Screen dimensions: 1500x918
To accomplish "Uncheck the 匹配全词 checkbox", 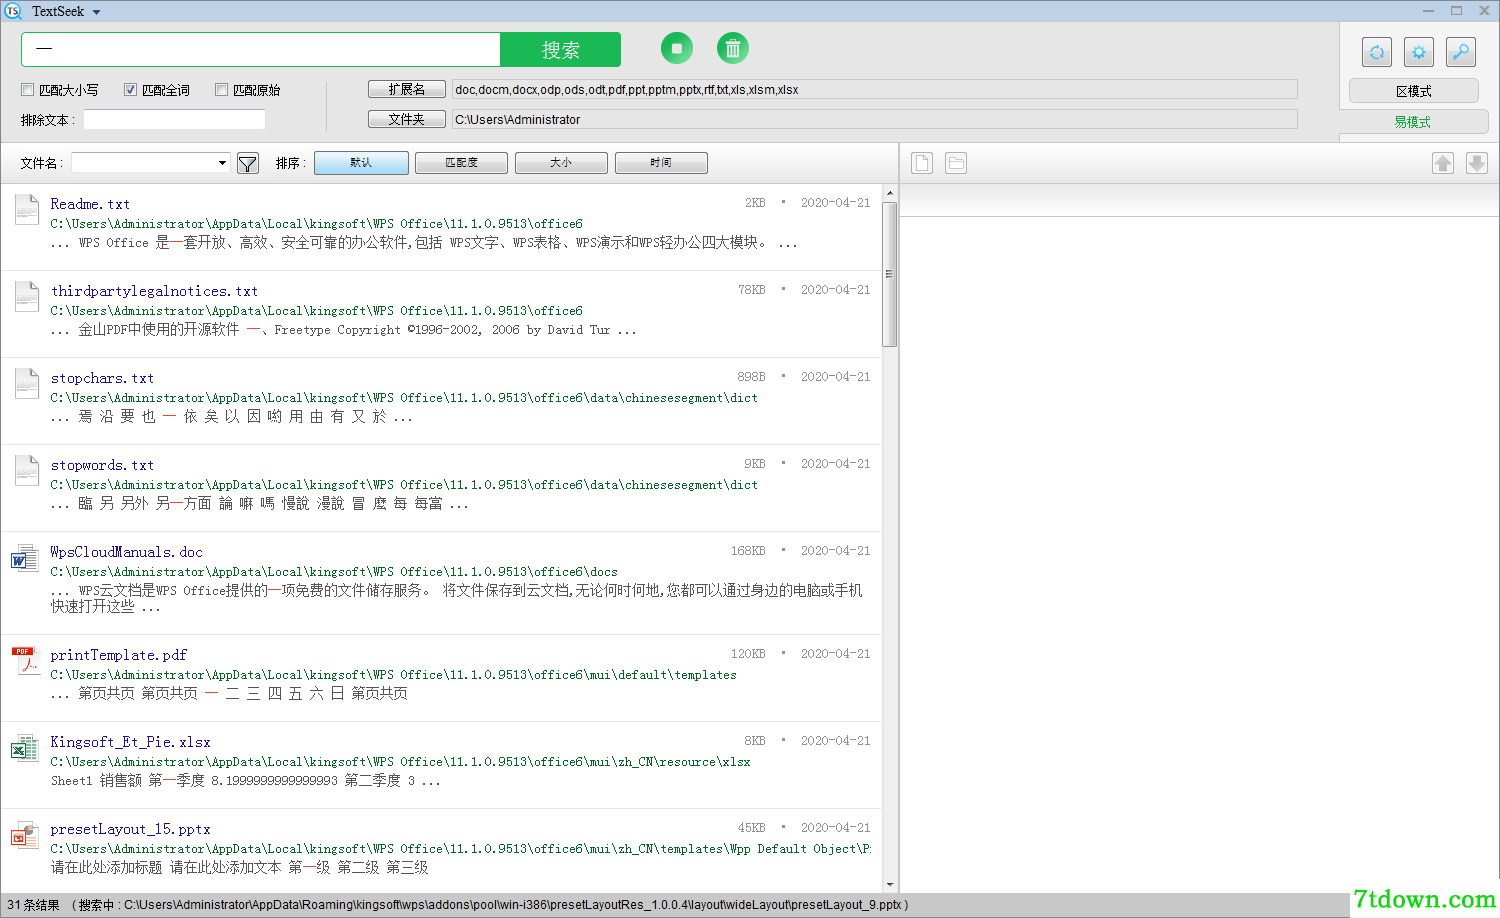I will [130, 90].
